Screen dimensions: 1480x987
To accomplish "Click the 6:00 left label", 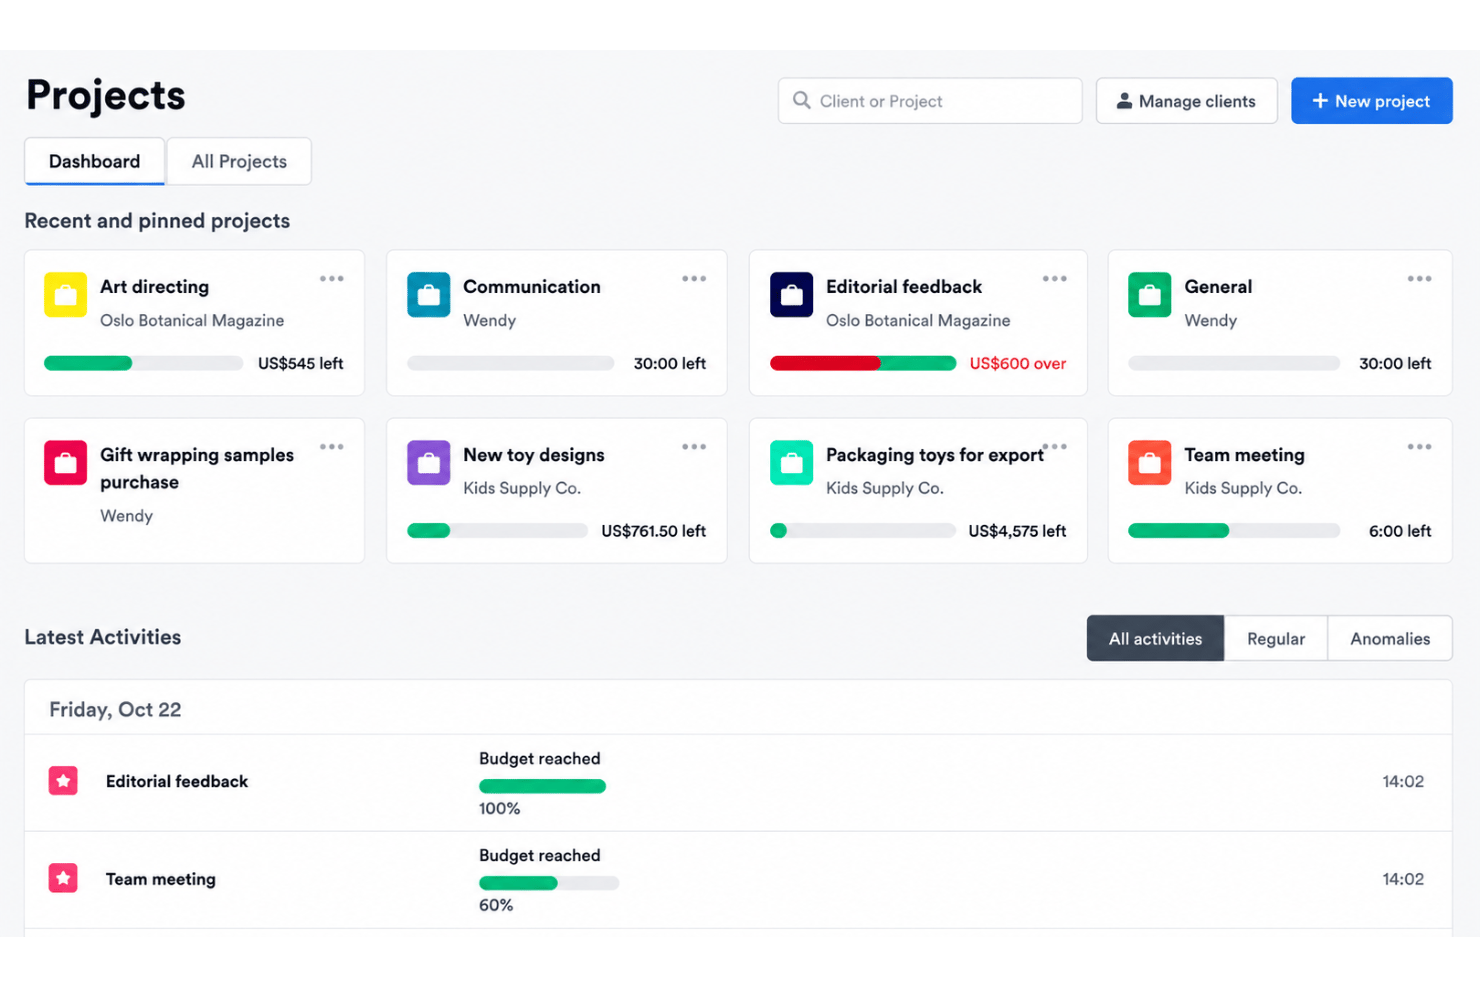I will coord(1400,531).
